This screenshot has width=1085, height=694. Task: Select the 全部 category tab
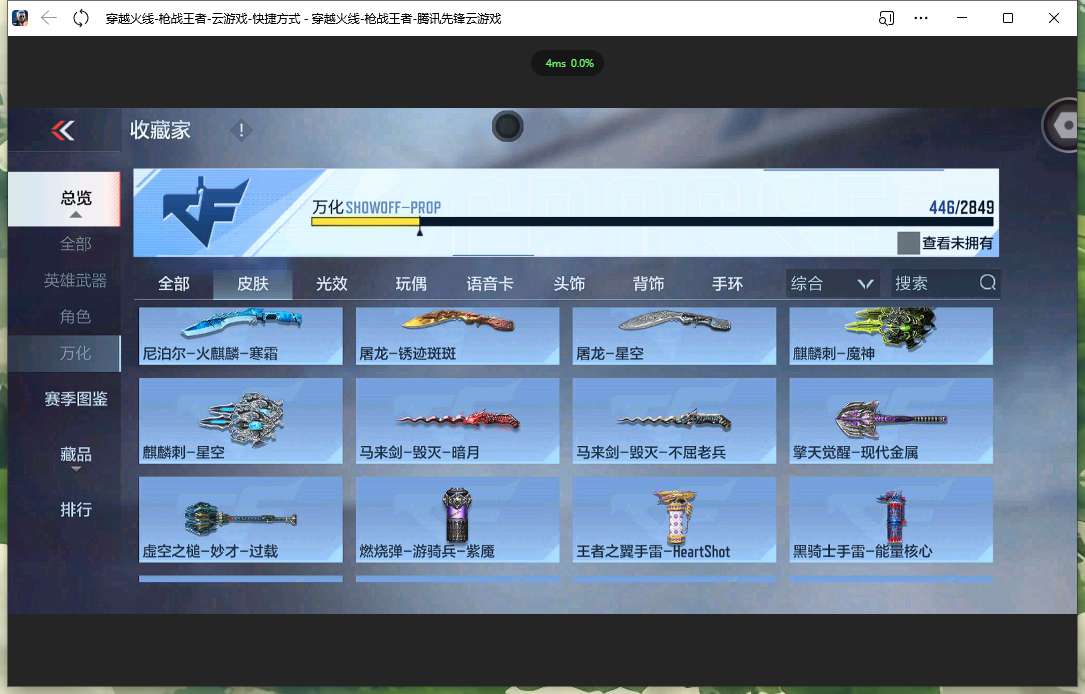[174, 284]
